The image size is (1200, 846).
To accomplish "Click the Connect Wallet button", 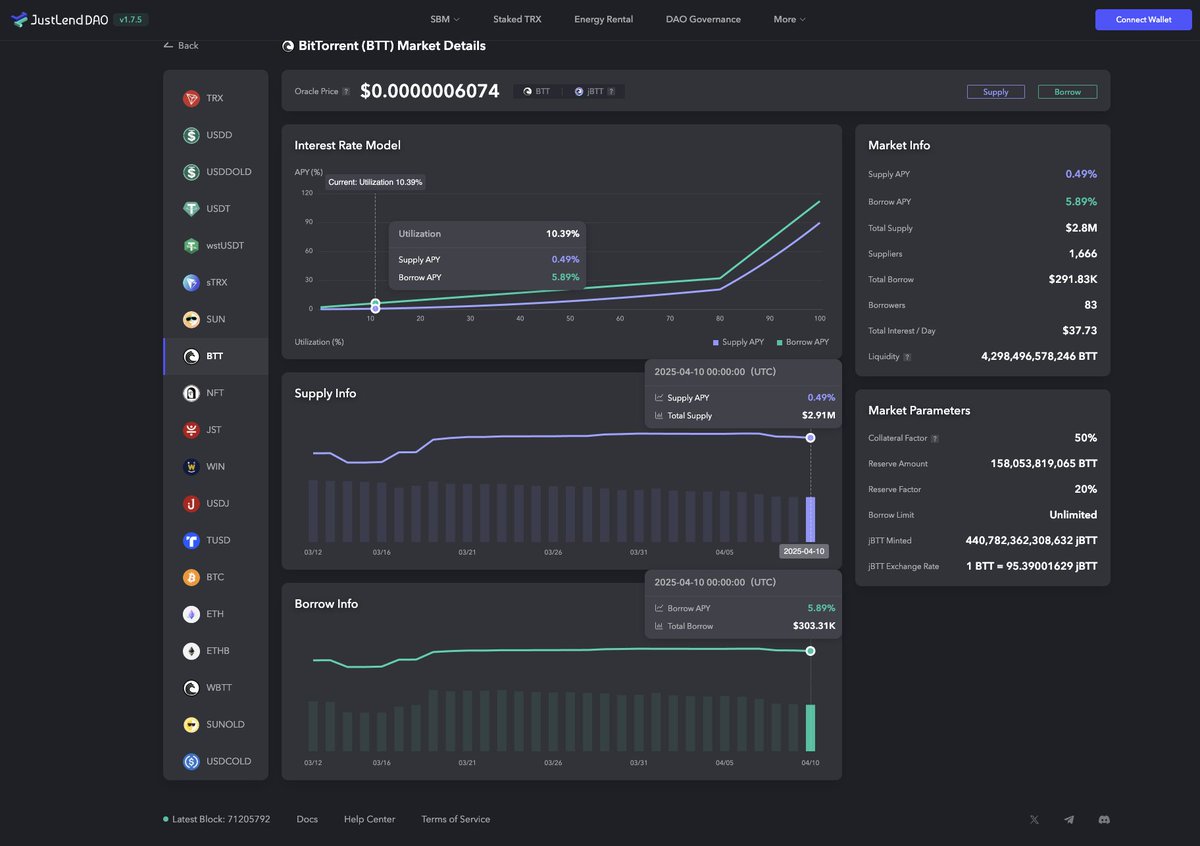I will point(1144,19).
